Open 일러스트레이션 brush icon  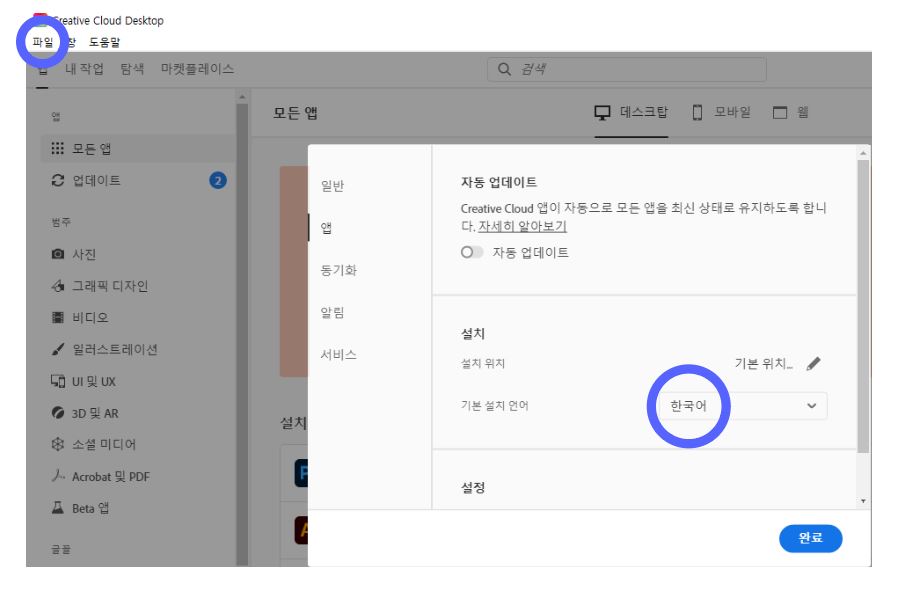(x=57, y=349)
